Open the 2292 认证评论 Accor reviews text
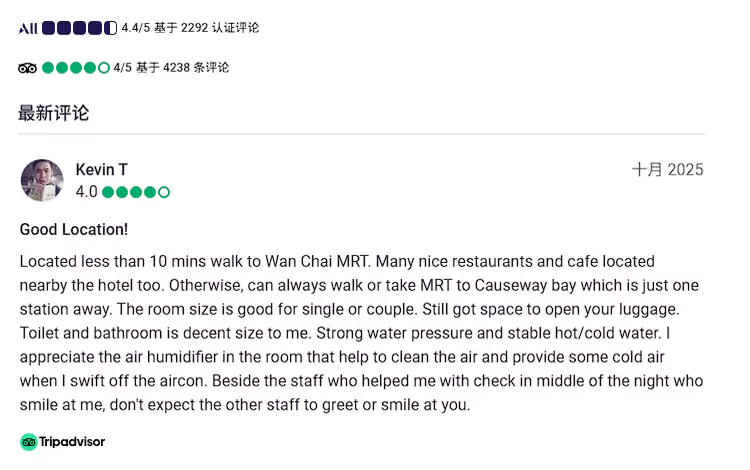This screenshot has width=750, height=470. tap(220, 28)
